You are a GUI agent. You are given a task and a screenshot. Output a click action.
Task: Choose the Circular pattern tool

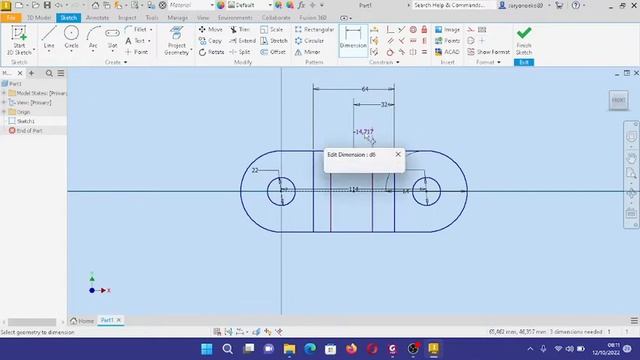coord(309,41)
